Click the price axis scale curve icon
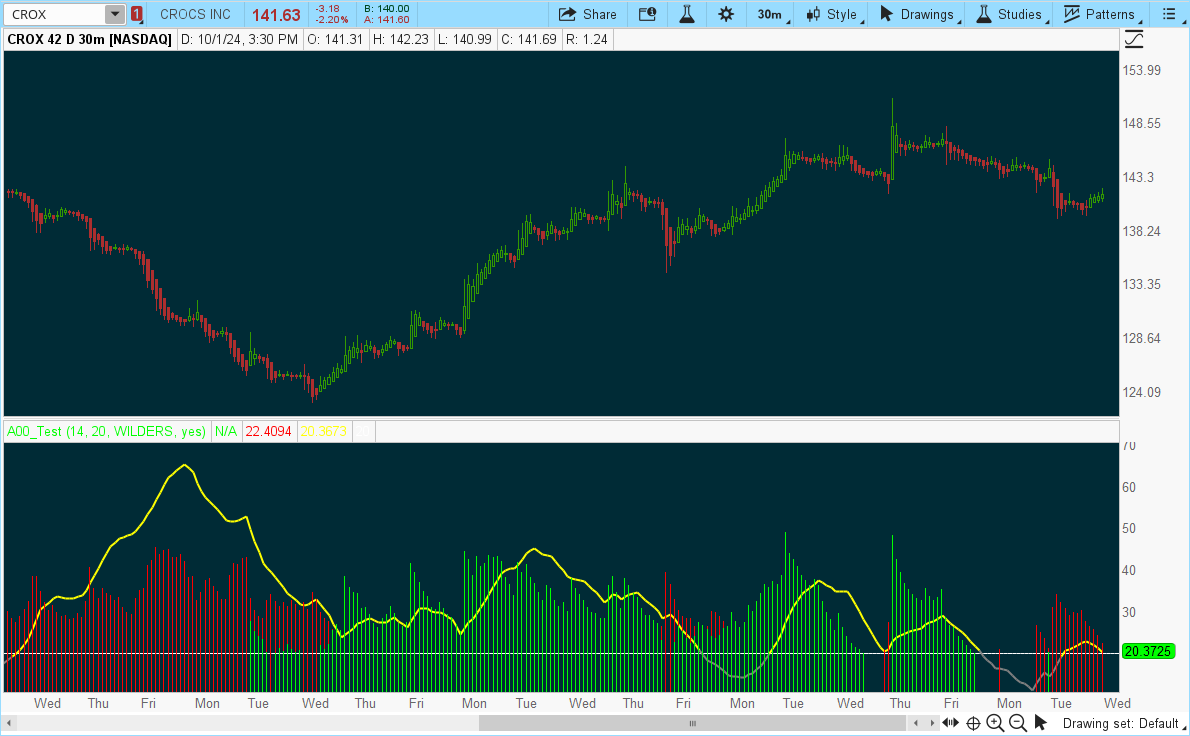 coord(1134,39)
